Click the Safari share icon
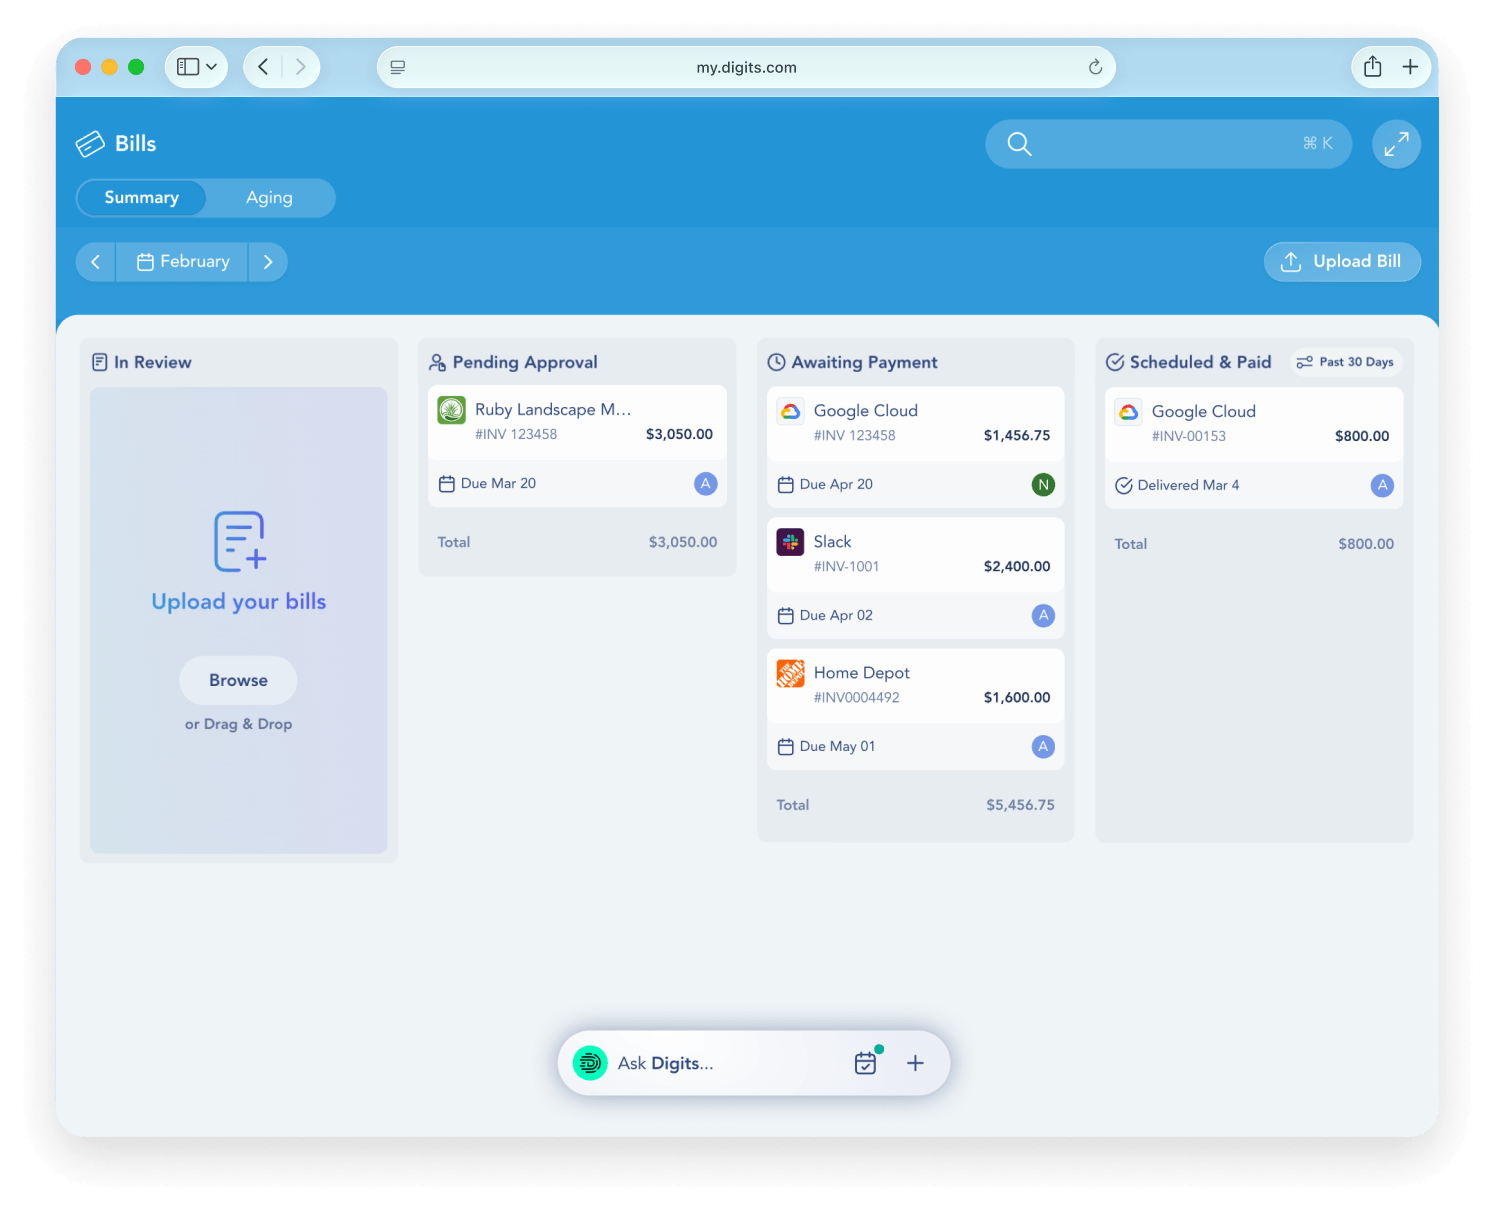Image resolution: width=1495 pixels, height=1211 pixels. point(1372,67)
